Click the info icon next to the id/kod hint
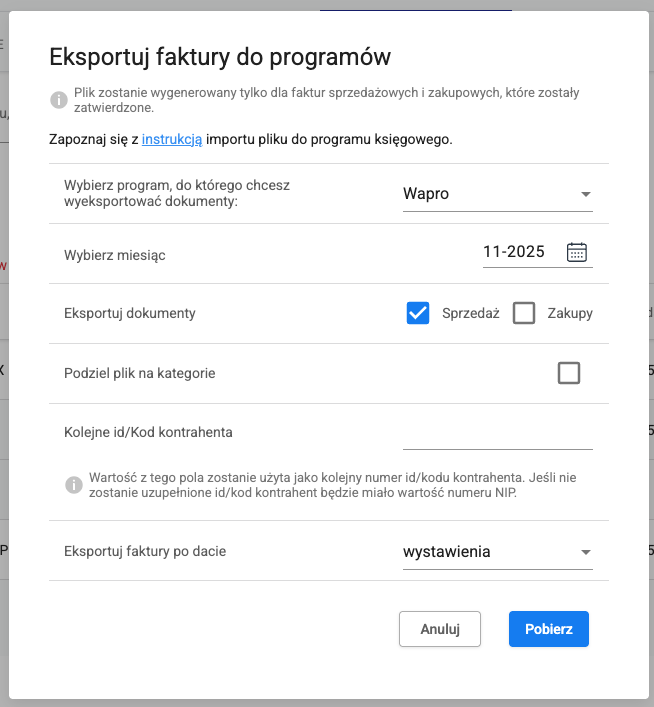This screenshot has height=707, width=654. point(73,484)
